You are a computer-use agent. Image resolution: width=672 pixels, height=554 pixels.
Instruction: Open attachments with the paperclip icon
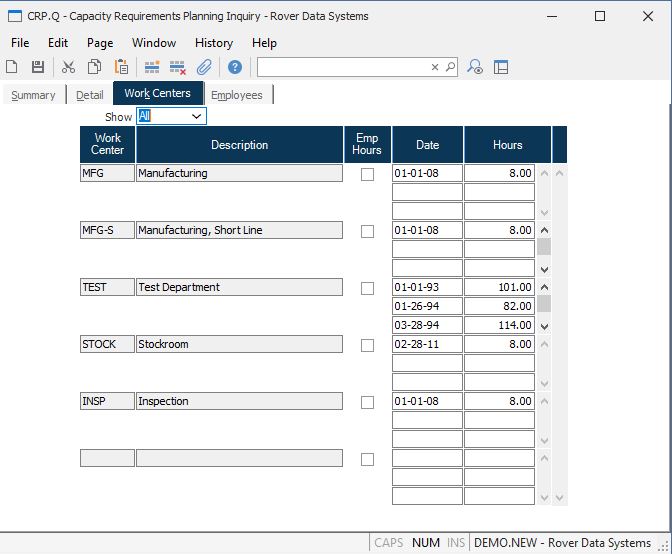(x=204, y=67)
